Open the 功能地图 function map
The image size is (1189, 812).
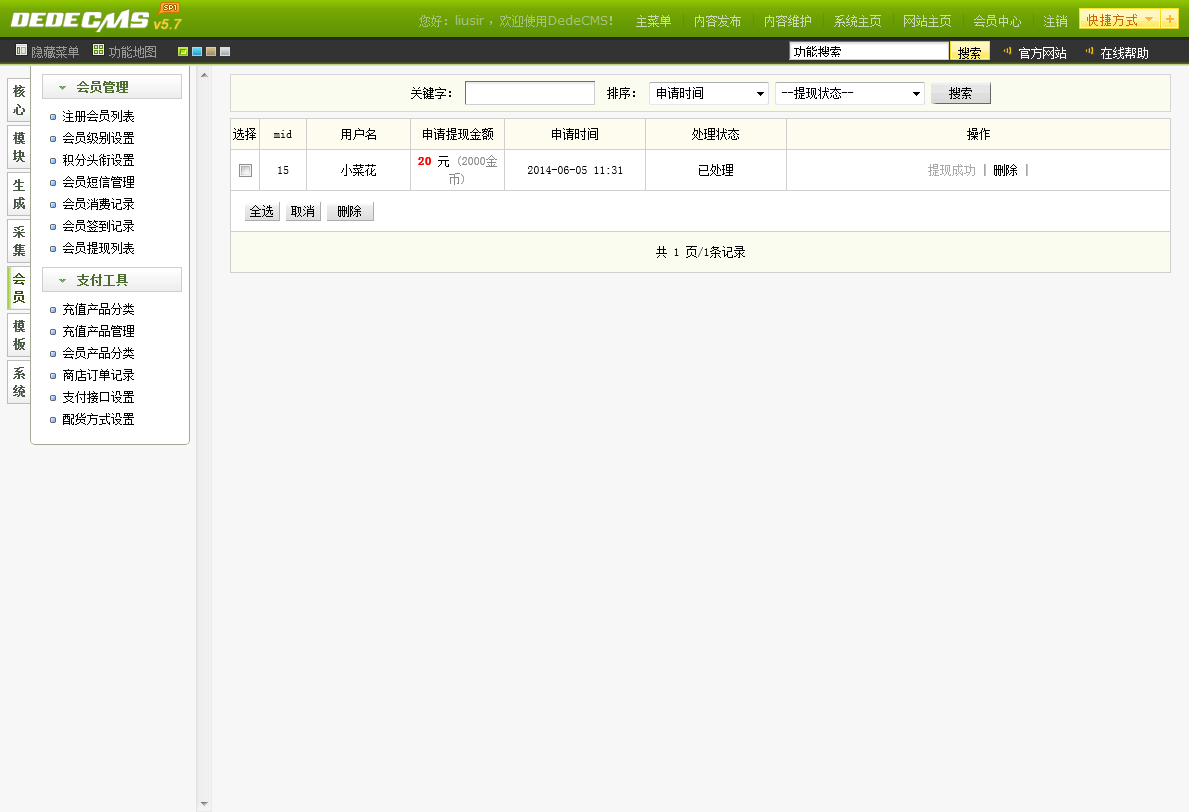pyautogui.click(x=125, y=51)
